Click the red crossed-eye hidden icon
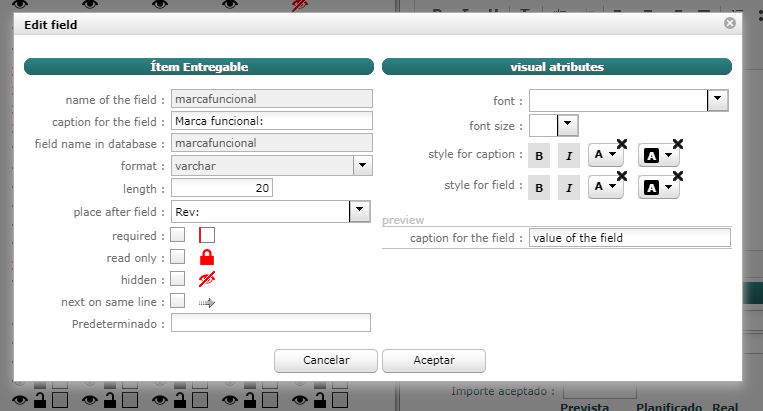 click(207, 279)
